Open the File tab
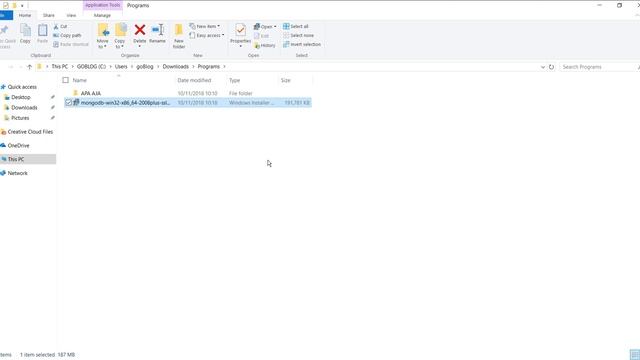640x360 pixels. [x=6, y=15]
